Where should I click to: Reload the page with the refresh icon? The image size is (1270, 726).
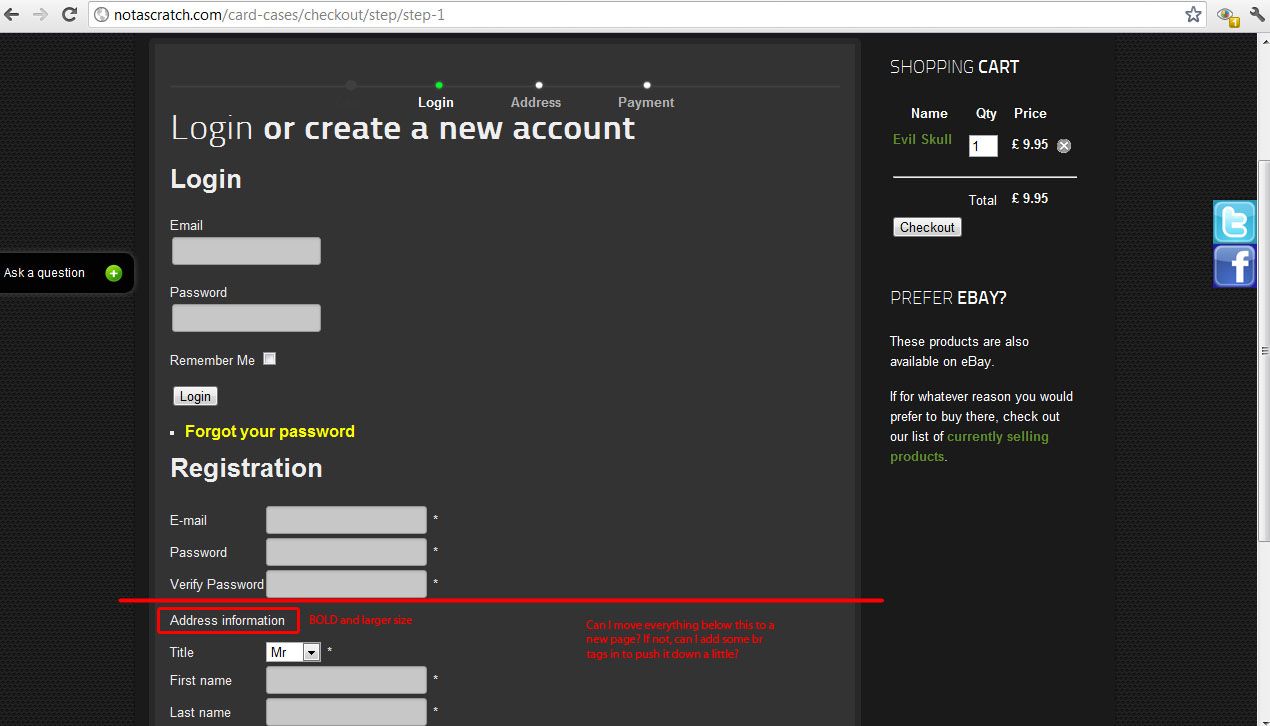(69, 14)
